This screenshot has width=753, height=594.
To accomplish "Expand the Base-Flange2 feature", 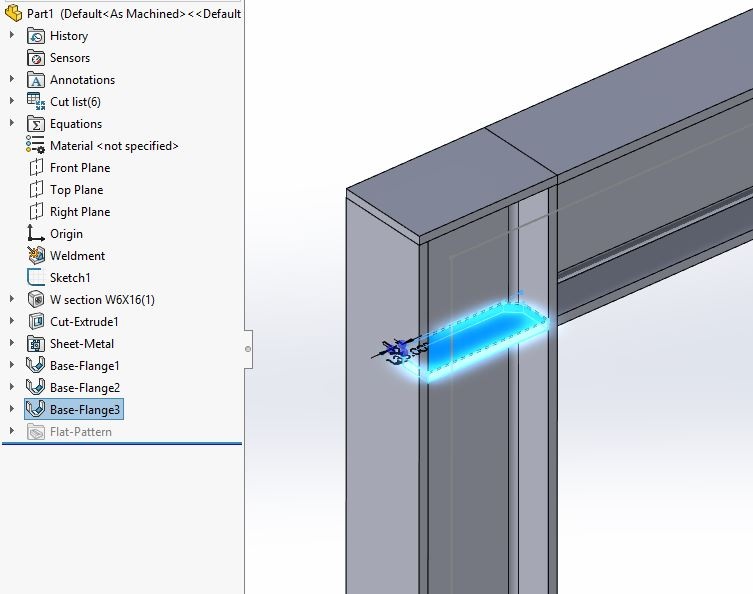I will tap(12, 387).
